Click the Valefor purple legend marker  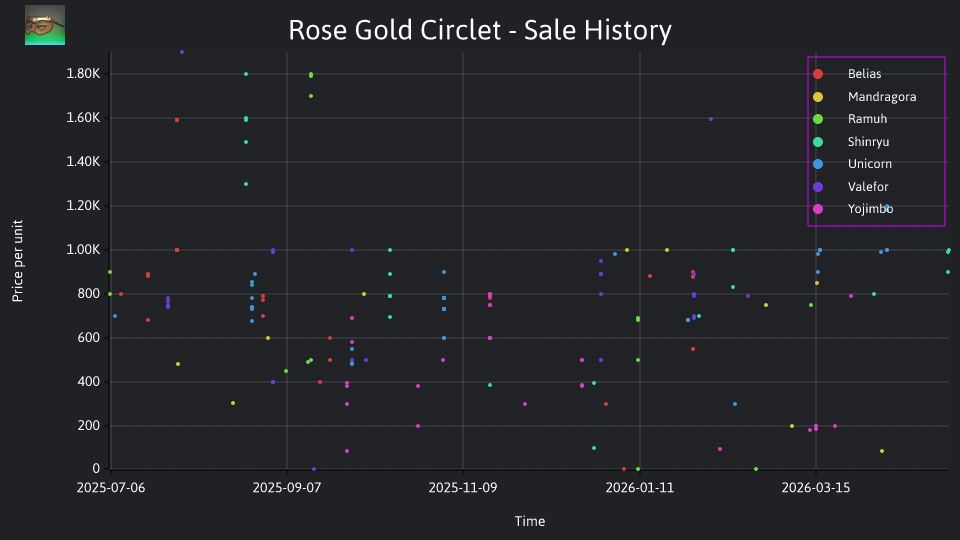(x=818, y=187)
